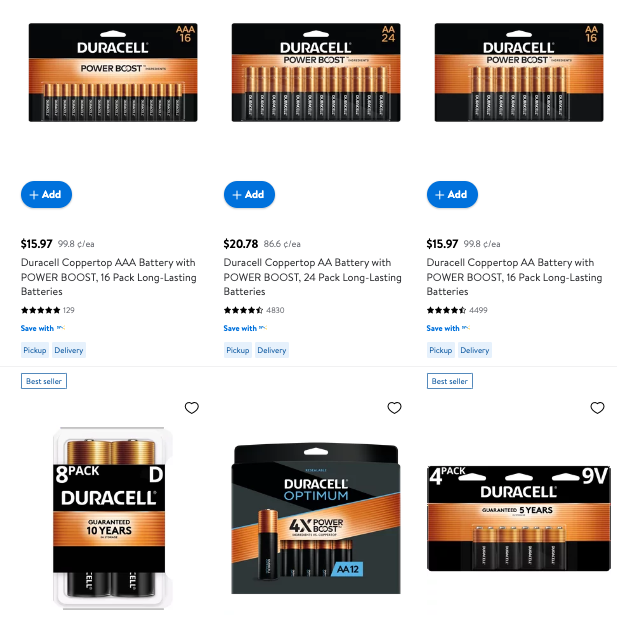
Task: Open the Duracell AAA 16 pack product image
Action: (113, 72)
